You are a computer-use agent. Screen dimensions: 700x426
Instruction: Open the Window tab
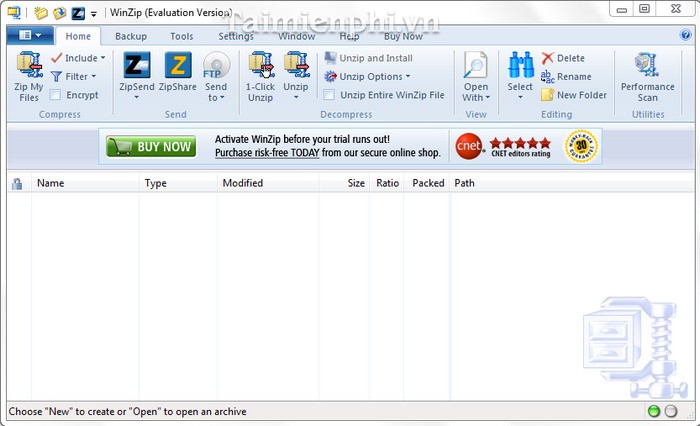coord(297,36)
